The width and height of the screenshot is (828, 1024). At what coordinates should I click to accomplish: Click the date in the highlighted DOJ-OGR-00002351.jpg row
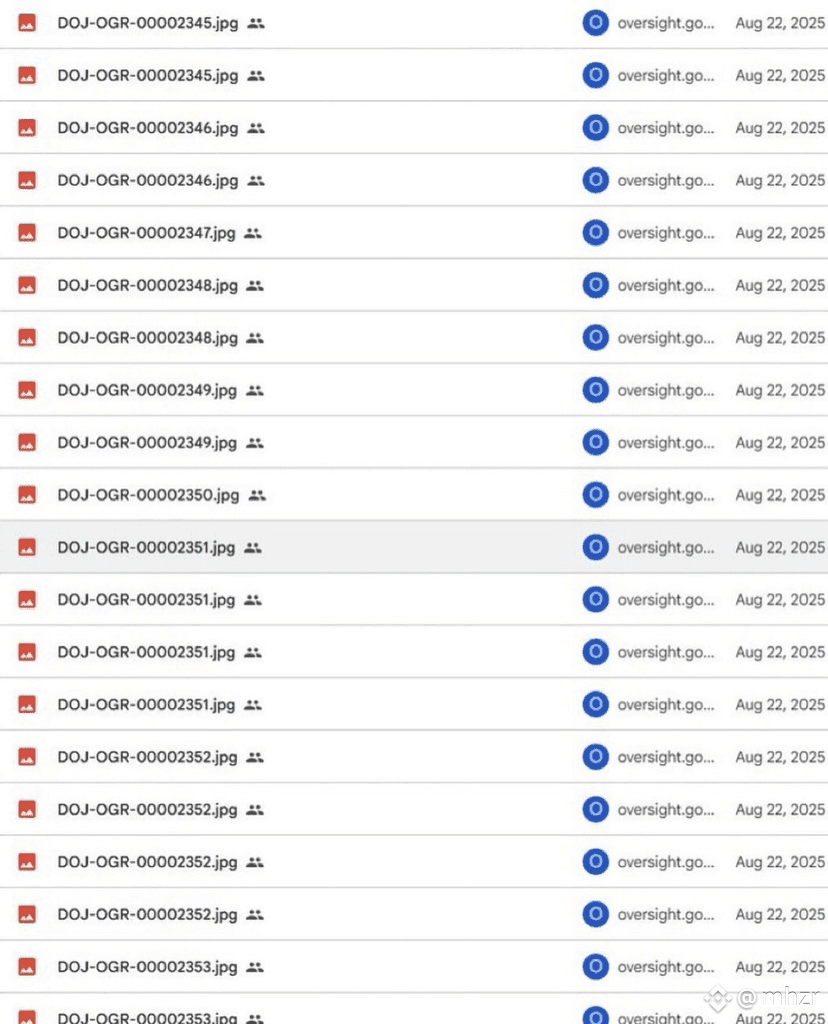click(x=780, y=547)
